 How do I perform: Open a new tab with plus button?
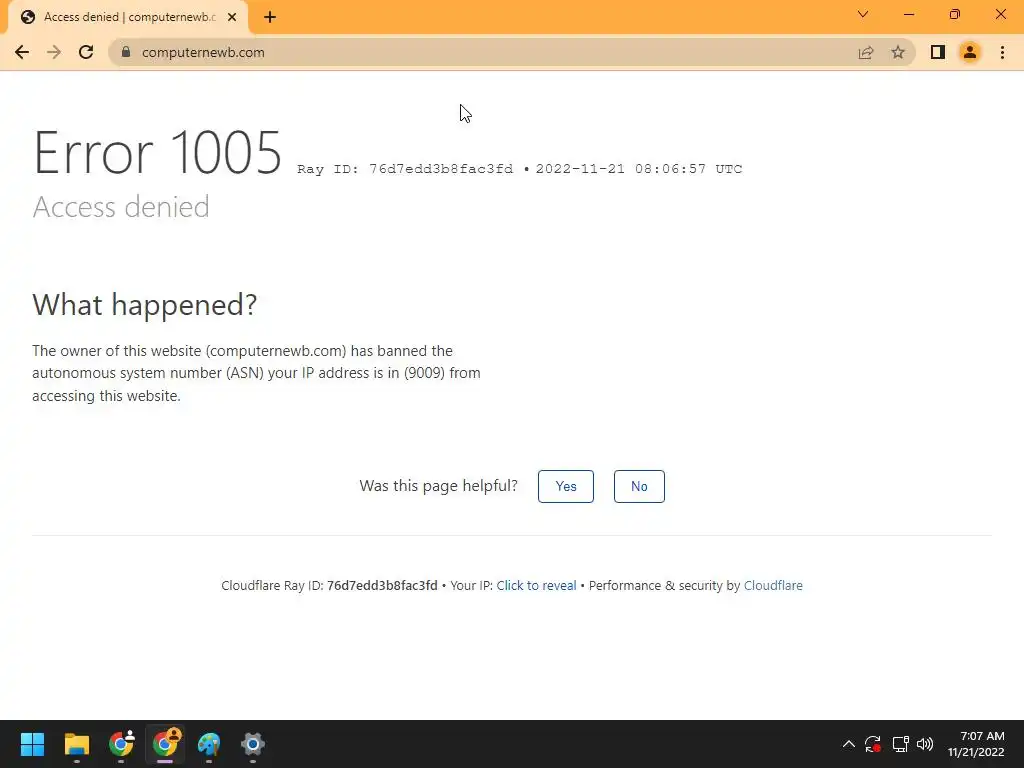270,17
